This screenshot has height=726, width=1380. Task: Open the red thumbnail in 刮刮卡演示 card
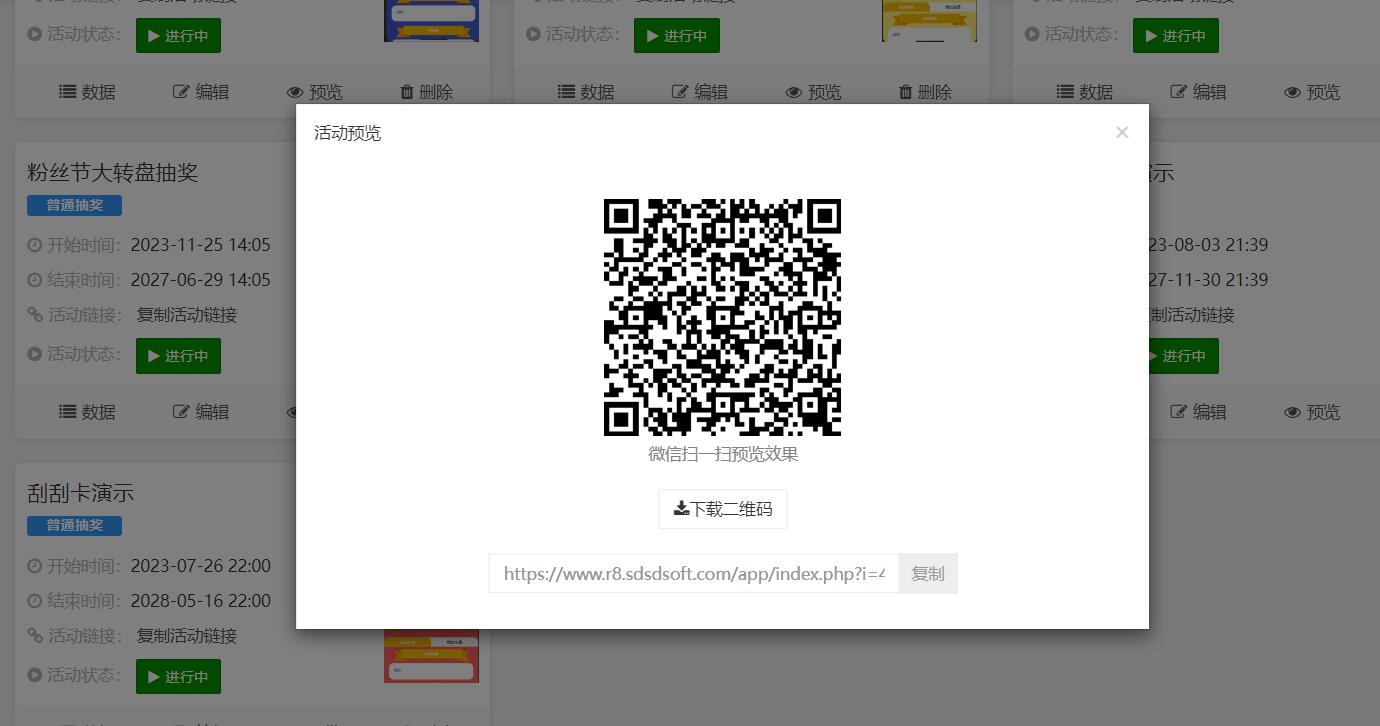(432, 656)
